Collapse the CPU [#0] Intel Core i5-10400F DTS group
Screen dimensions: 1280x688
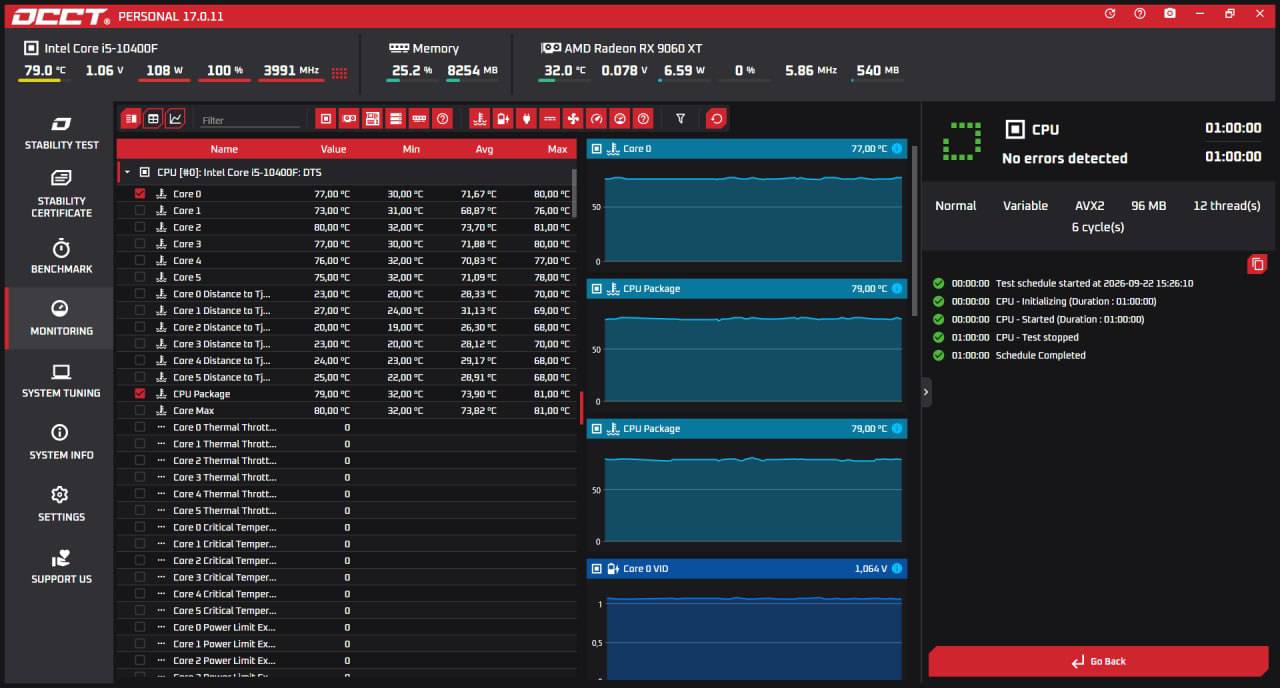coord(127,172)
